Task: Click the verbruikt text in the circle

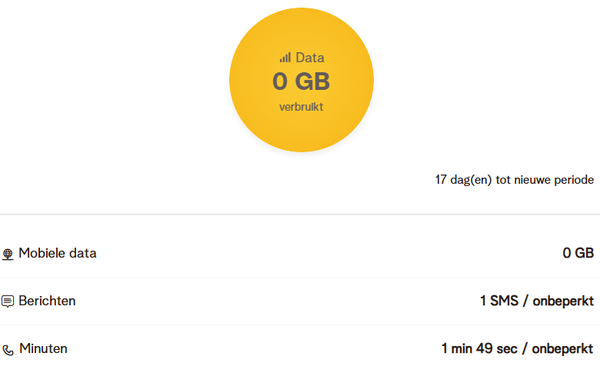Action: (301, 107)
